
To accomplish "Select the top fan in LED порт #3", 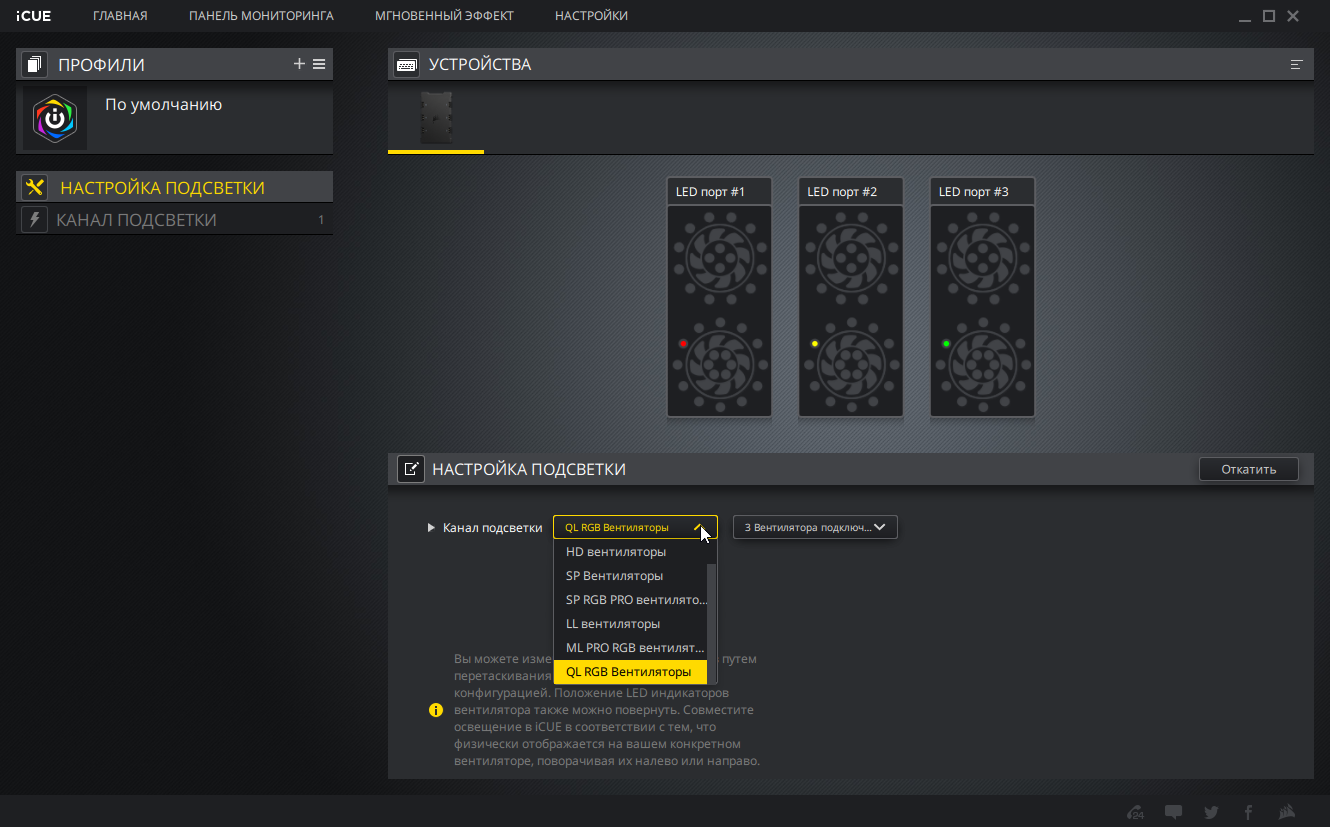I will pos(982,259).
